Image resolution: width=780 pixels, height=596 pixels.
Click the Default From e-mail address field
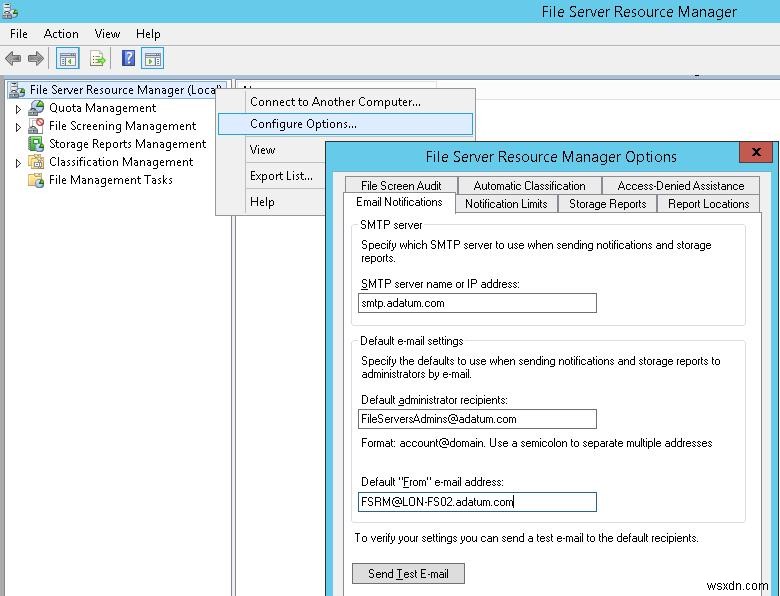point(477,502)
